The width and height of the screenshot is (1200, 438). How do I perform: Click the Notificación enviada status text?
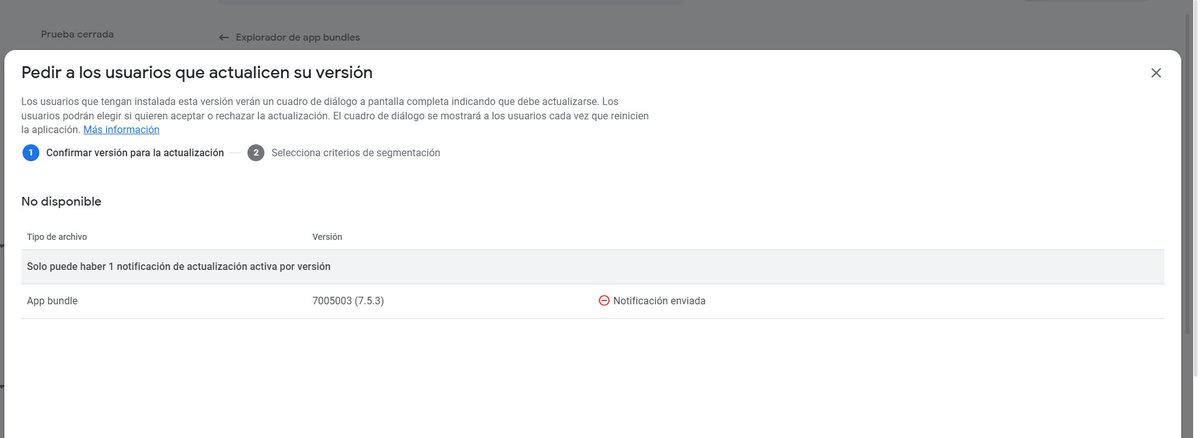659,301
